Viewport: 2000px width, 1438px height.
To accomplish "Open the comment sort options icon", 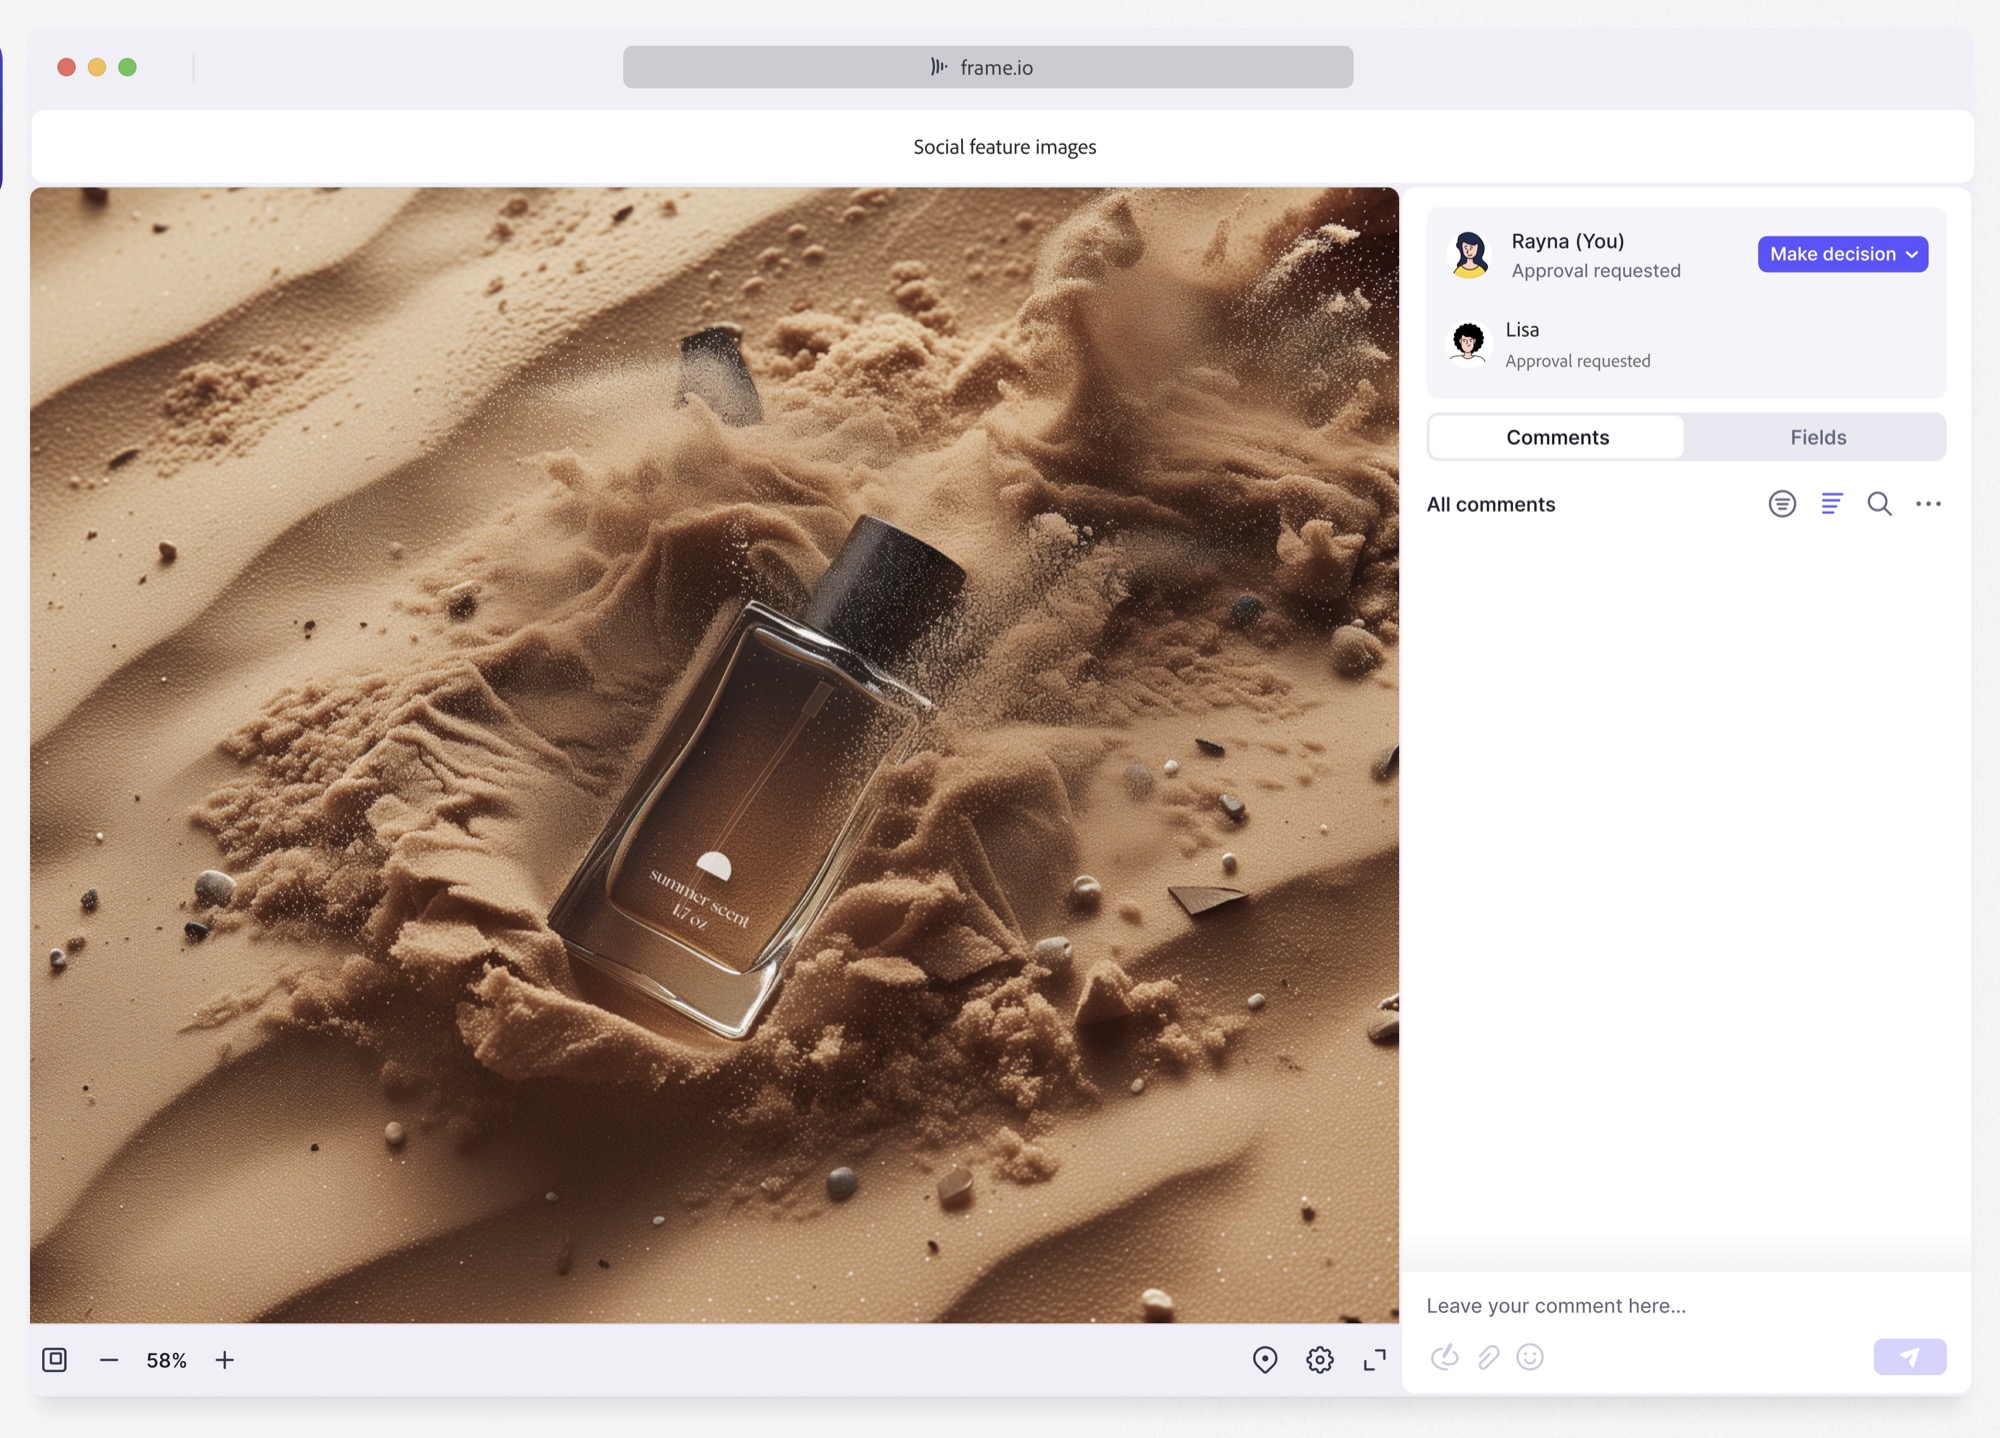I will [x=1831, y=504].
